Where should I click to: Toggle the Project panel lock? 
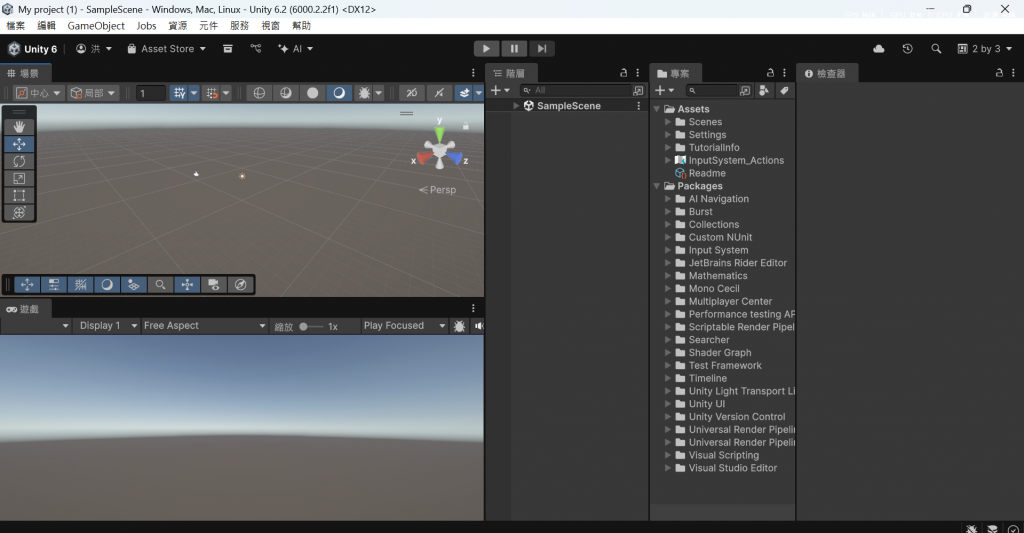(771, 73)
